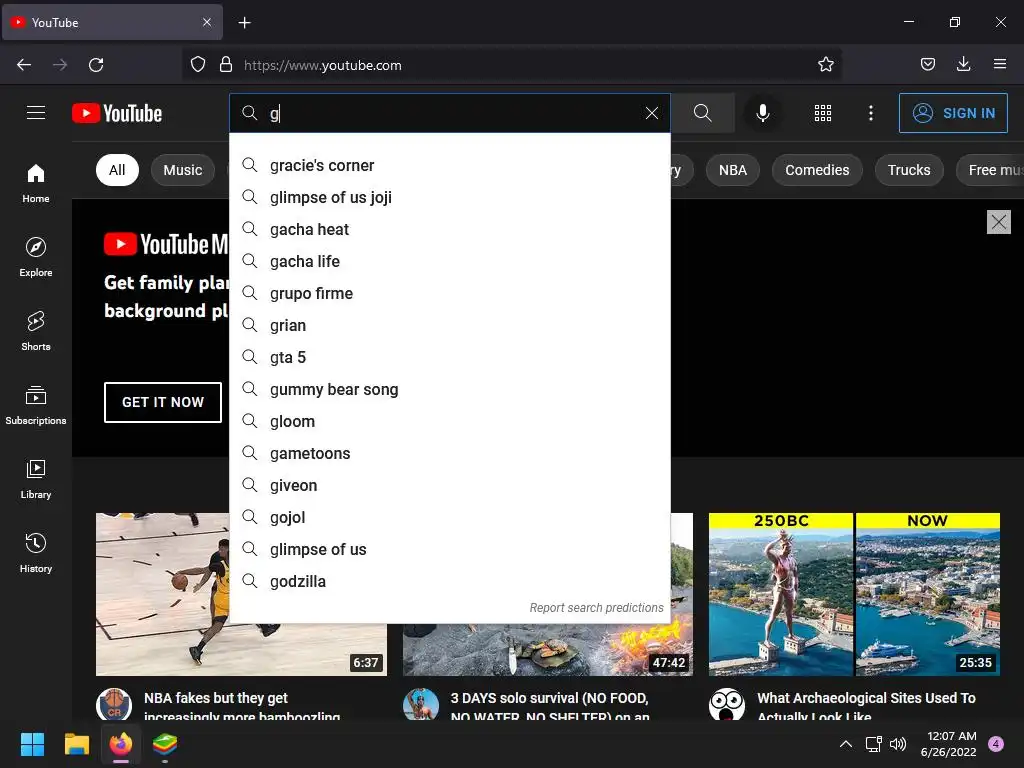The height and width of the screenshot is (768, 1024).
Task: Open the YouTube hamburger guide menu
Action: click(36, 113)
